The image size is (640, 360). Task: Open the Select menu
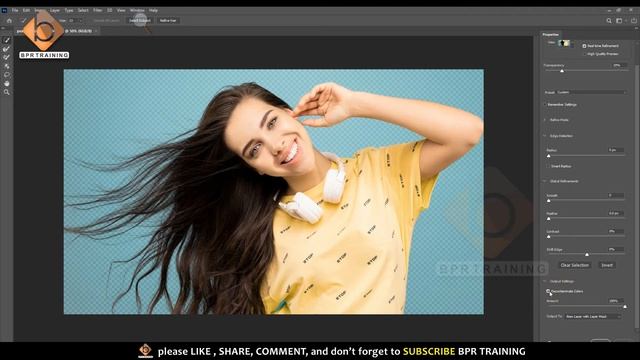pyautogui.click(x=83, y=10)
